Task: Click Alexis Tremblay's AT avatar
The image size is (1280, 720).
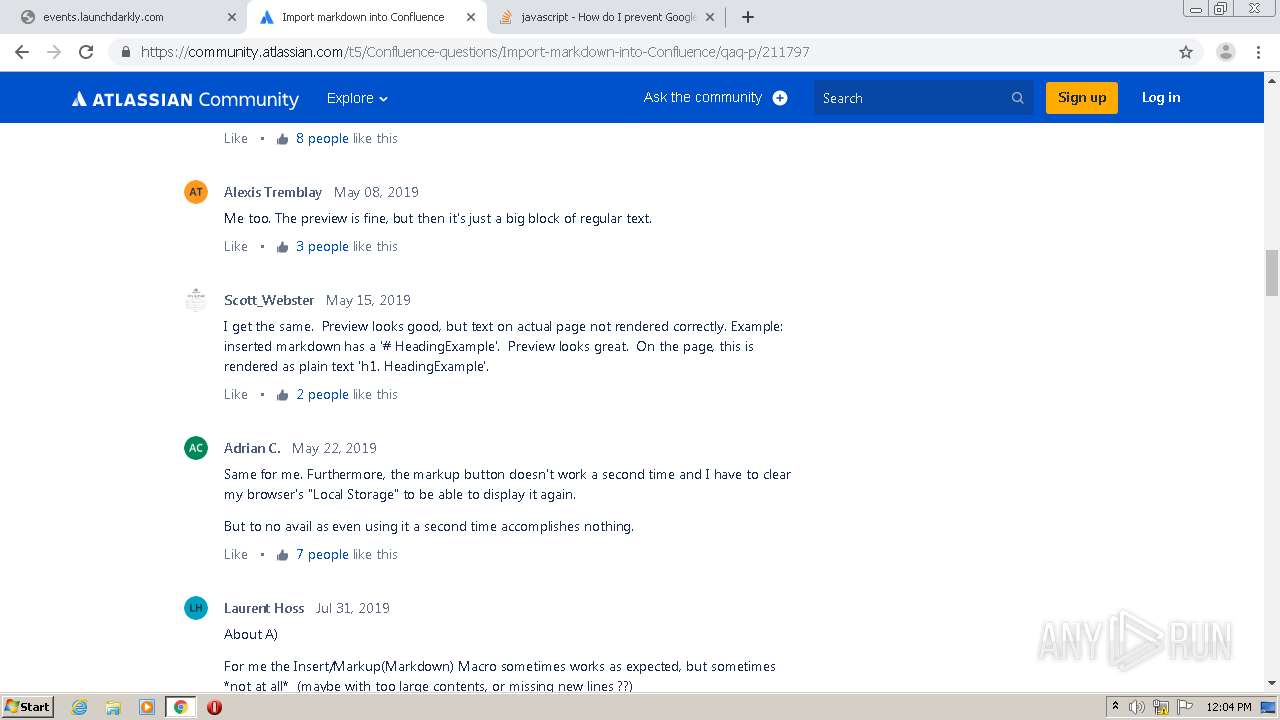Action: click(196, 192)
